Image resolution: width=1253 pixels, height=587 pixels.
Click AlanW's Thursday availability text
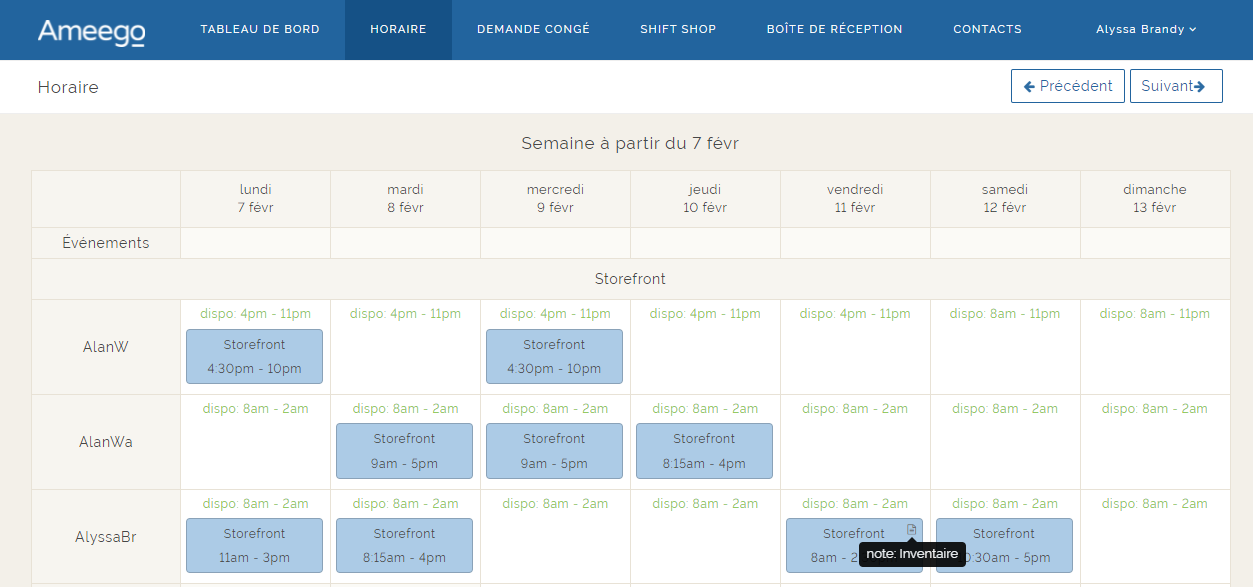pos(704,313)
